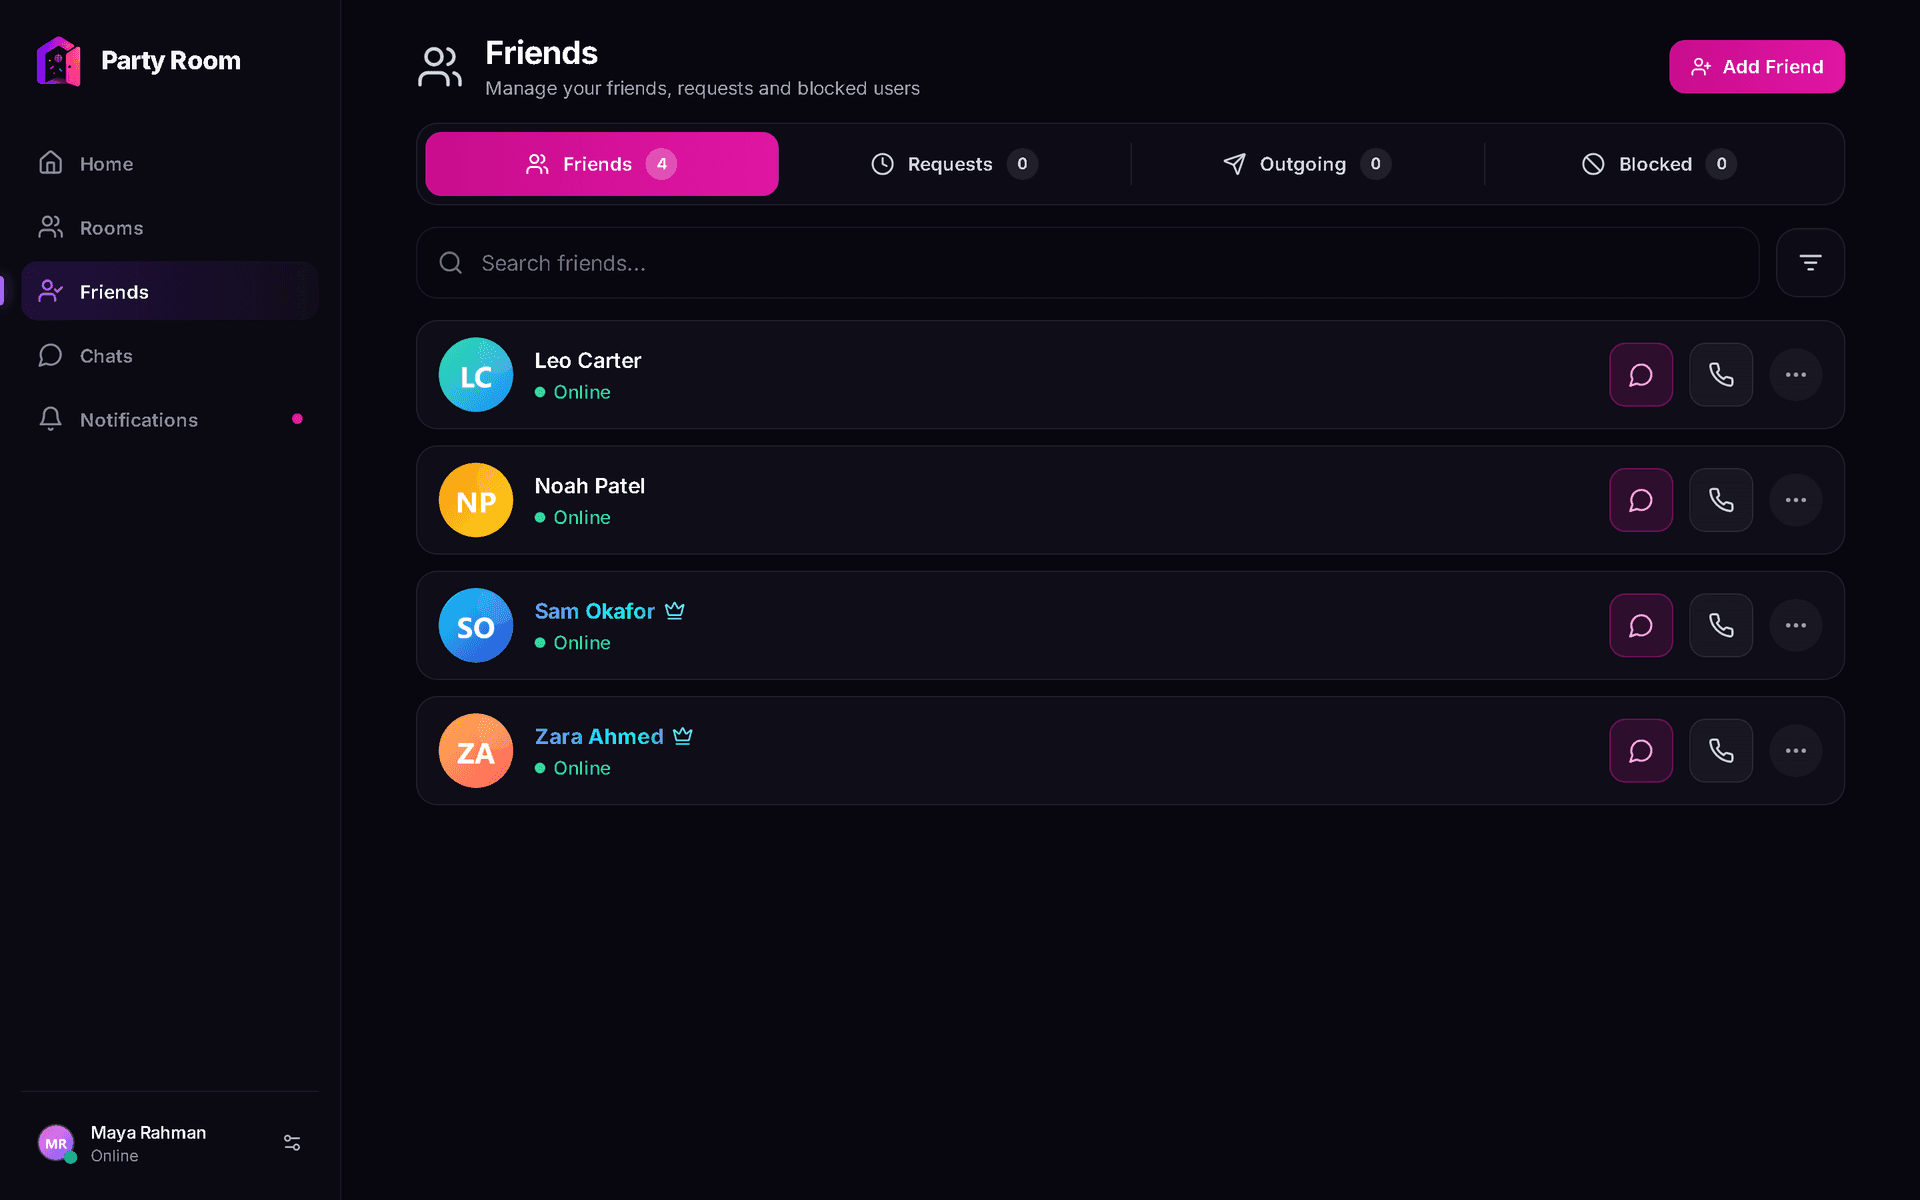Open Rooms from the sidebar

point(170,227)
